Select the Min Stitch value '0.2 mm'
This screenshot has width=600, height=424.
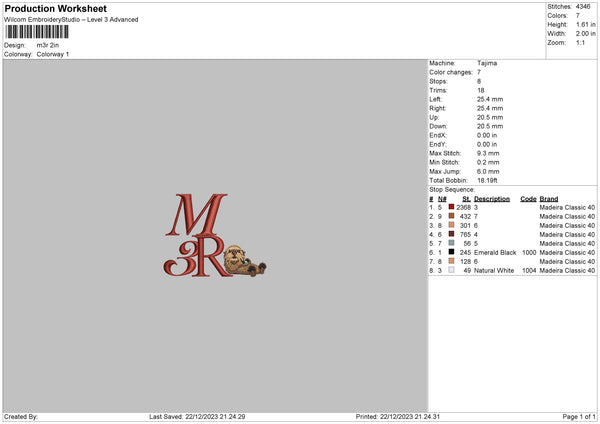click(488, 162)
